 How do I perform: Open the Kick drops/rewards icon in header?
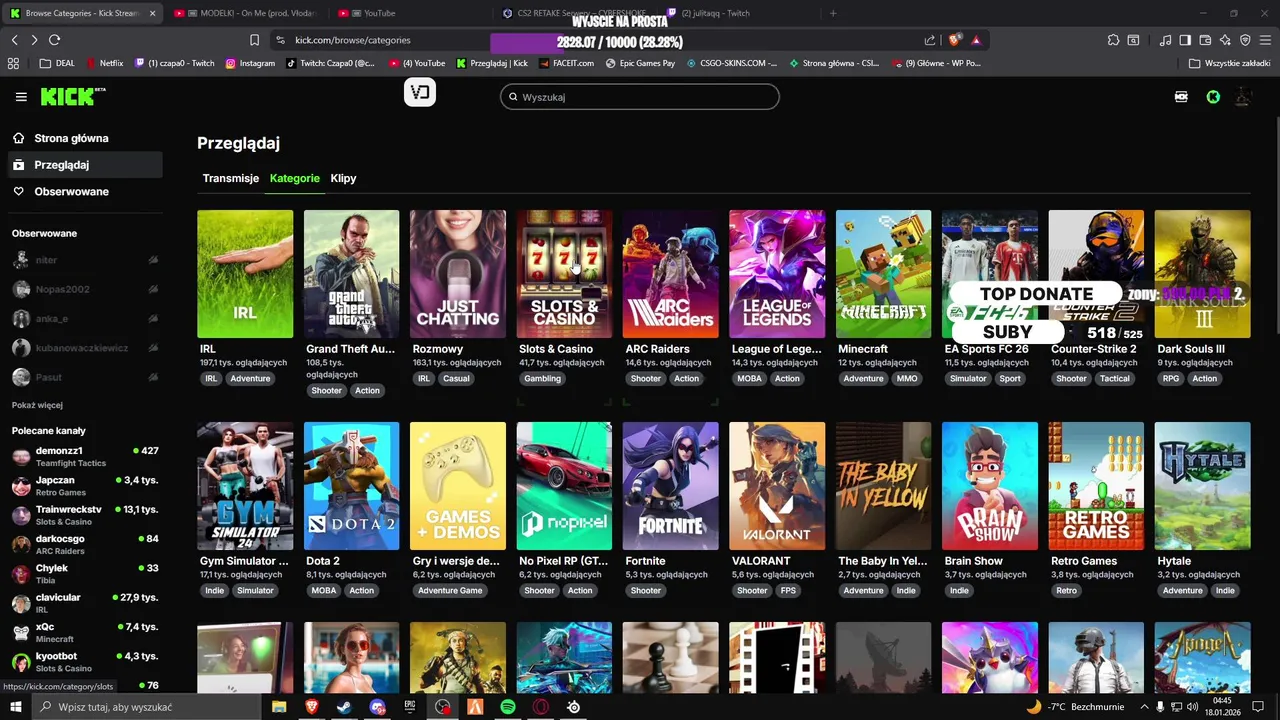pos(1182,97)
